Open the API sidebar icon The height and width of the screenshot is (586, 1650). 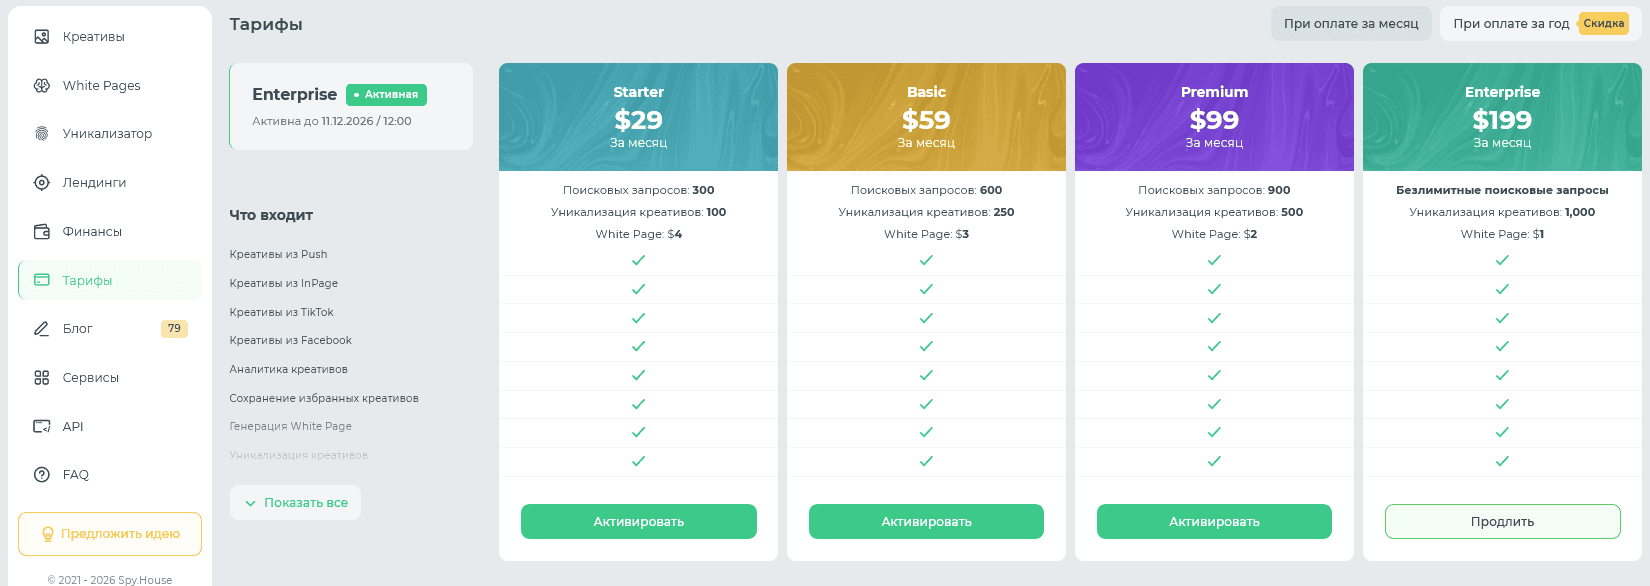coord(42,427)
